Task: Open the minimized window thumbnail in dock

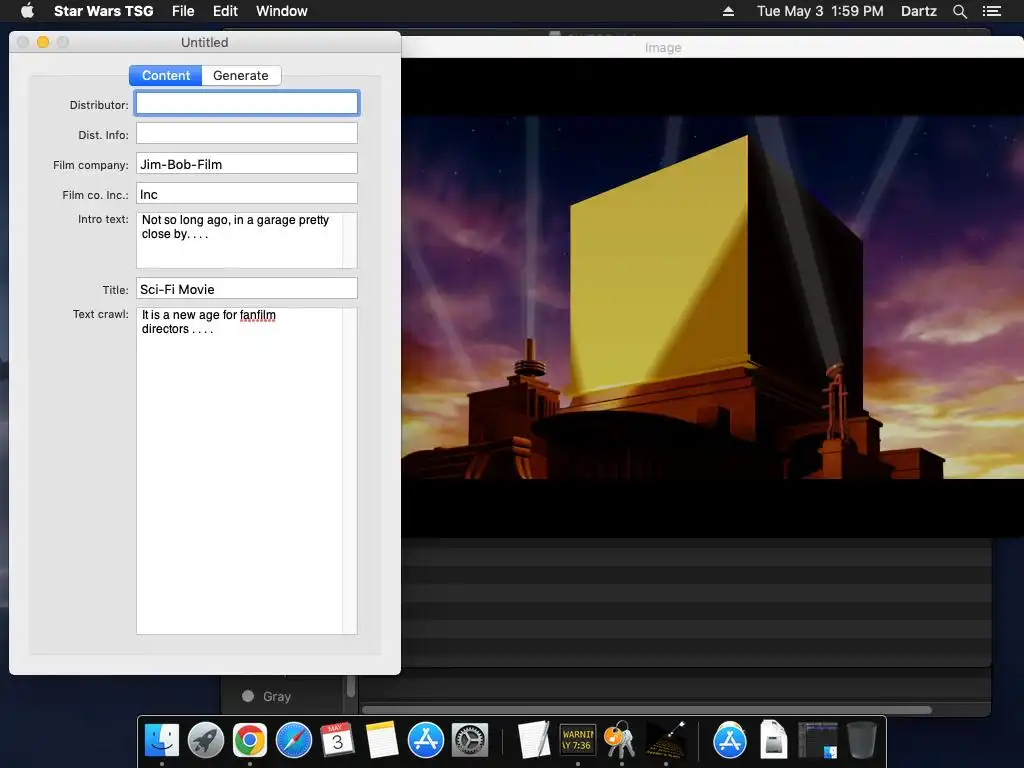Action: pyautogui.click(x=817, y=741)
